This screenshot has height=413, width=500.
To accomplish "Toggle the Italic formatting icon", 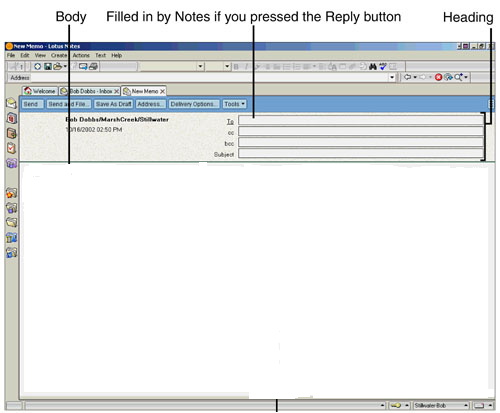I will coord(246,67).
